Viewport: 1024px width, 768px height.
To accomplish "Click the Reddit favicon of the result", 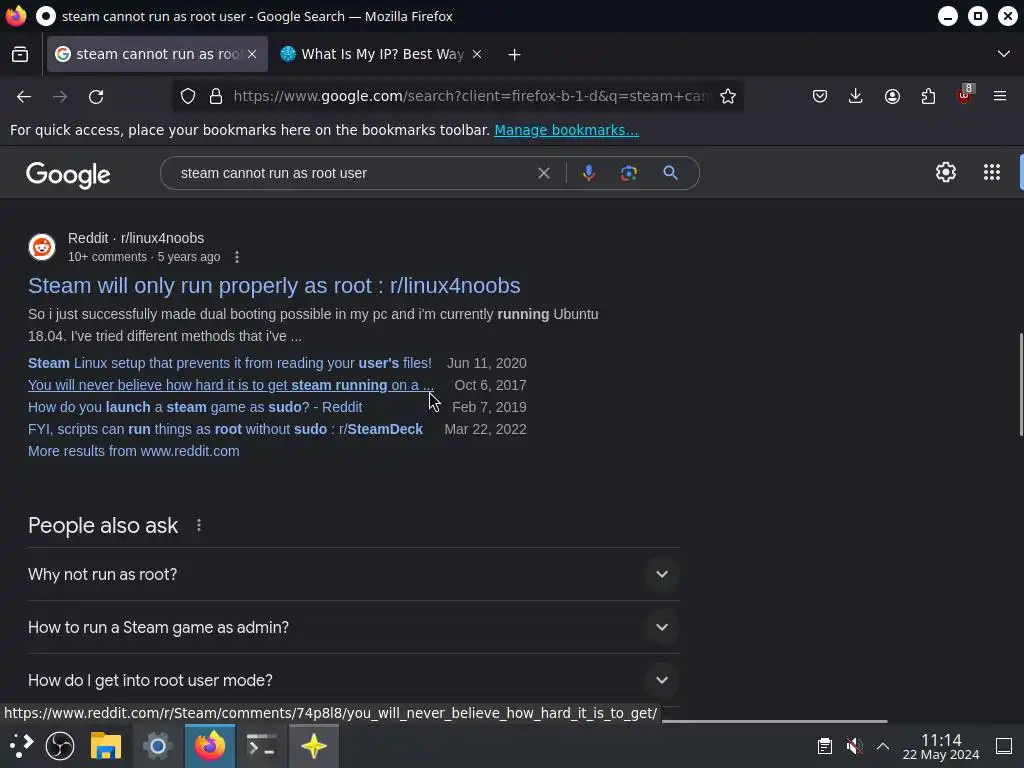I will click(42, 247).
